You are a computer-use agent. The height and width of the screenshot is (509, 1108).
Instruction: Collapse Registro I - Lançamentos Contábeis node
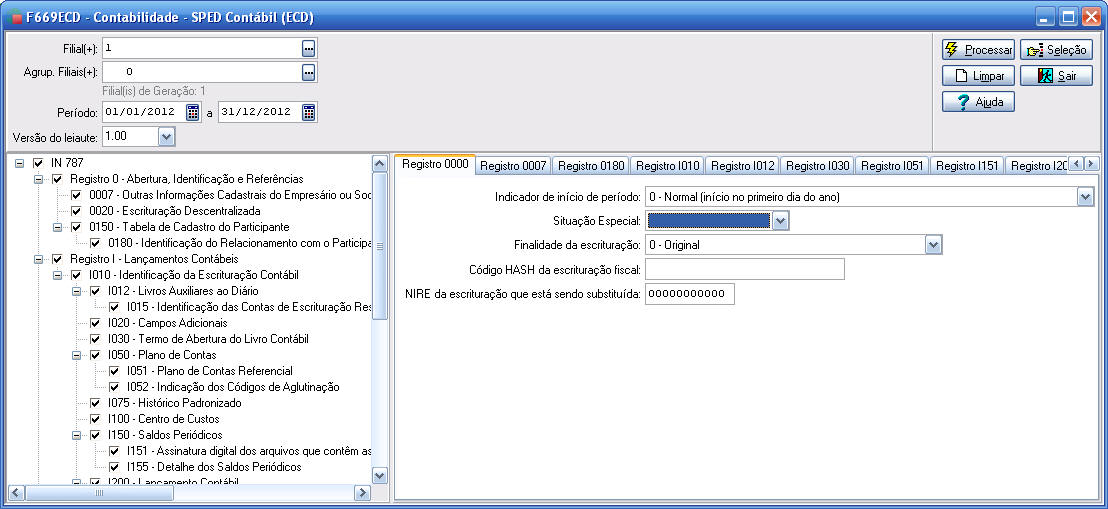coord(38,259)
